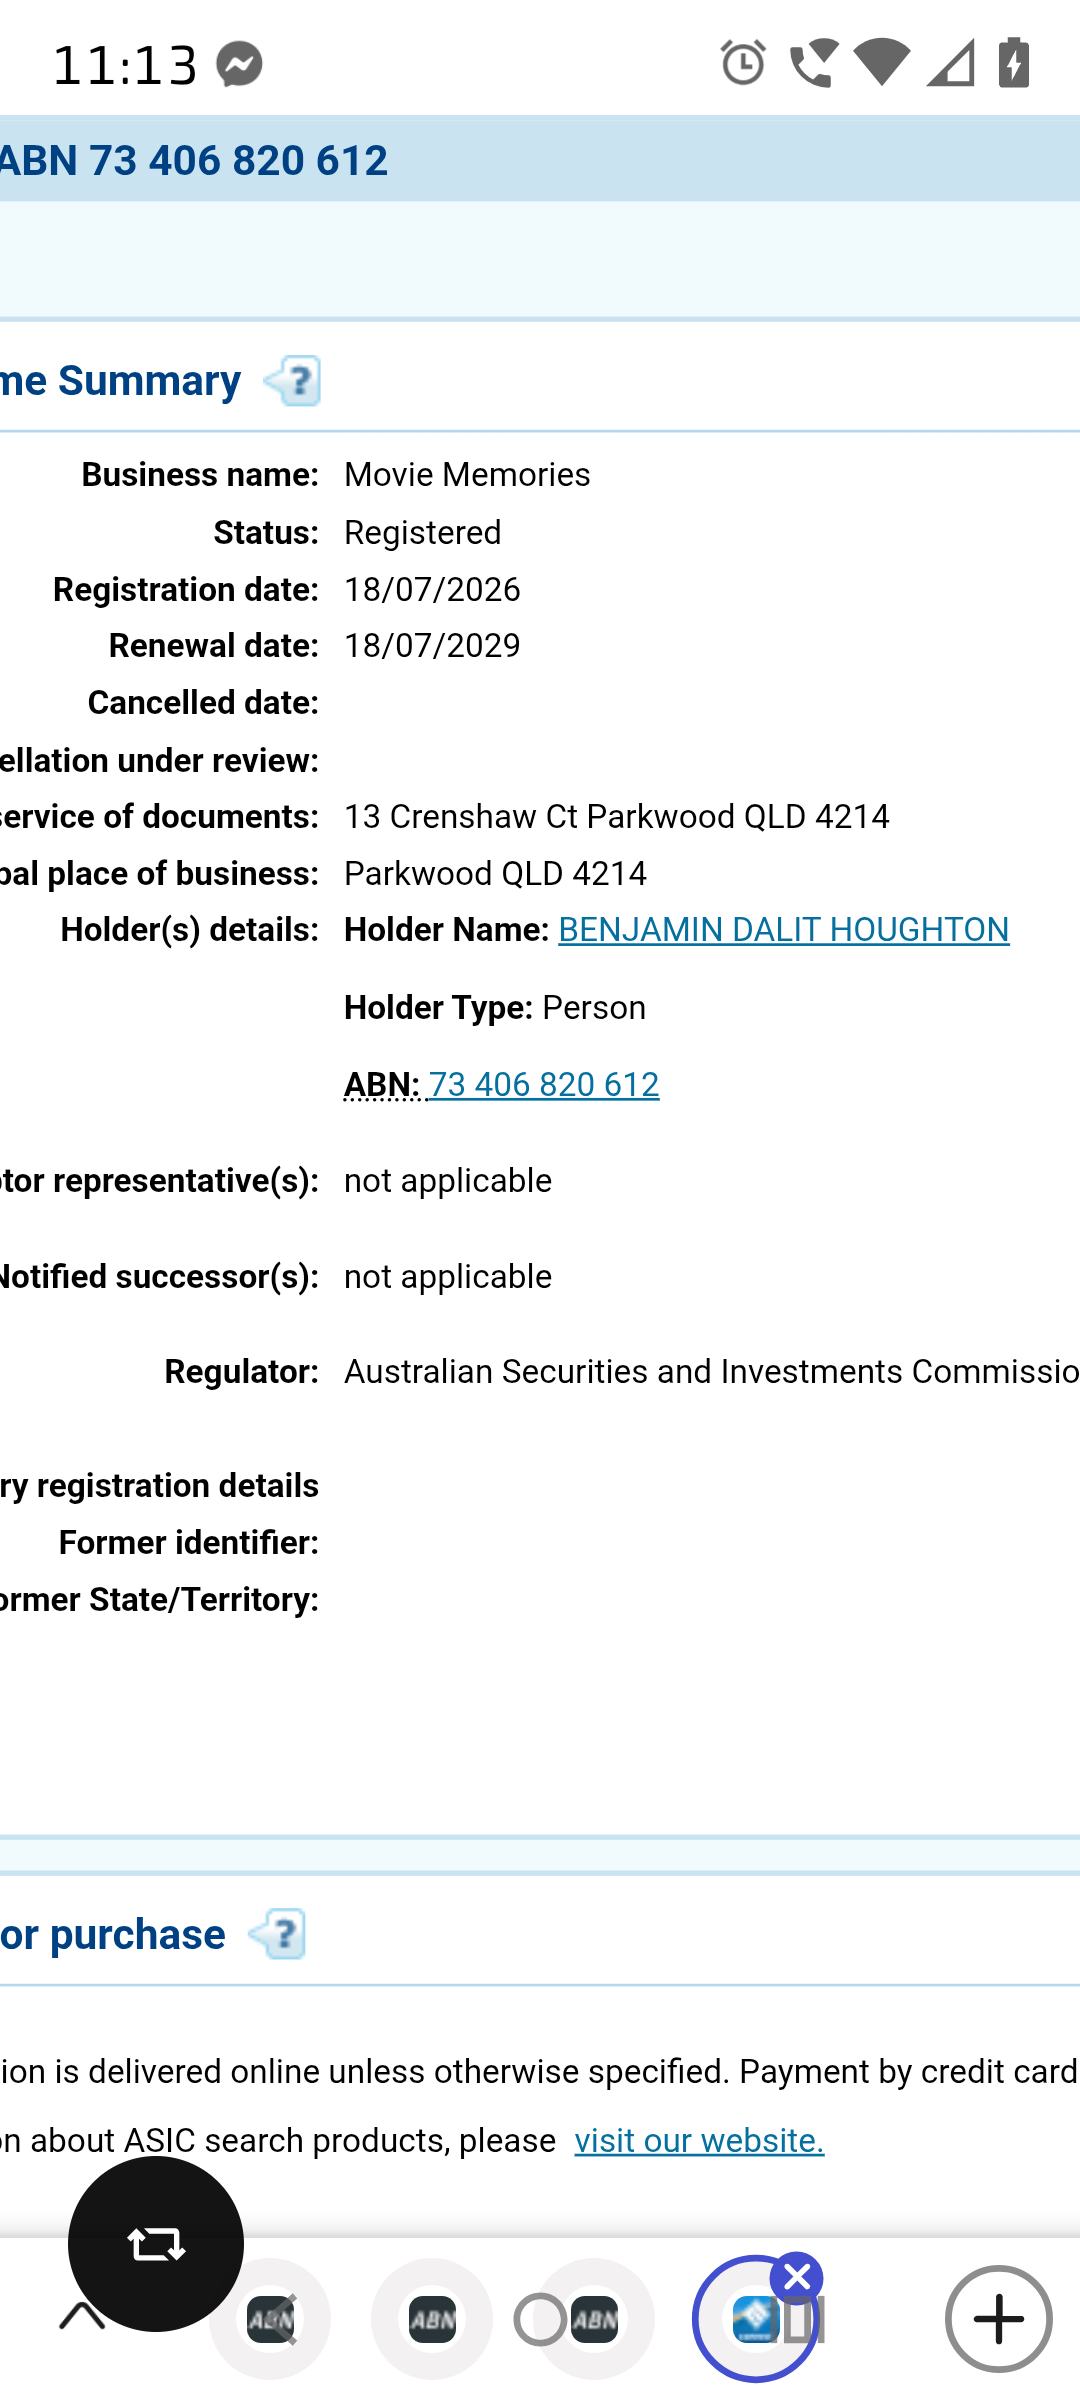
Task: Close the active tab with X badge
Action: click(797, 2279)
